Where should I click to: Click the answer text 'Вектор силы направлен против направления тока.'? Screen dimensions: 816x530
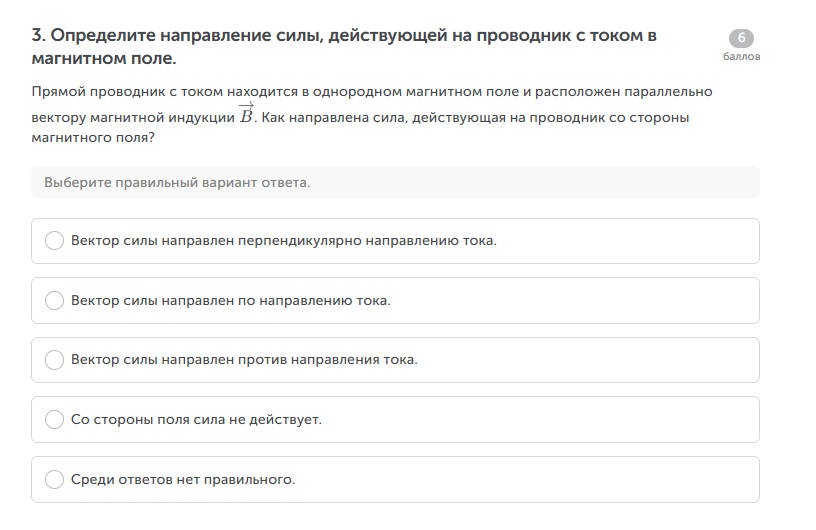(244, 360)
